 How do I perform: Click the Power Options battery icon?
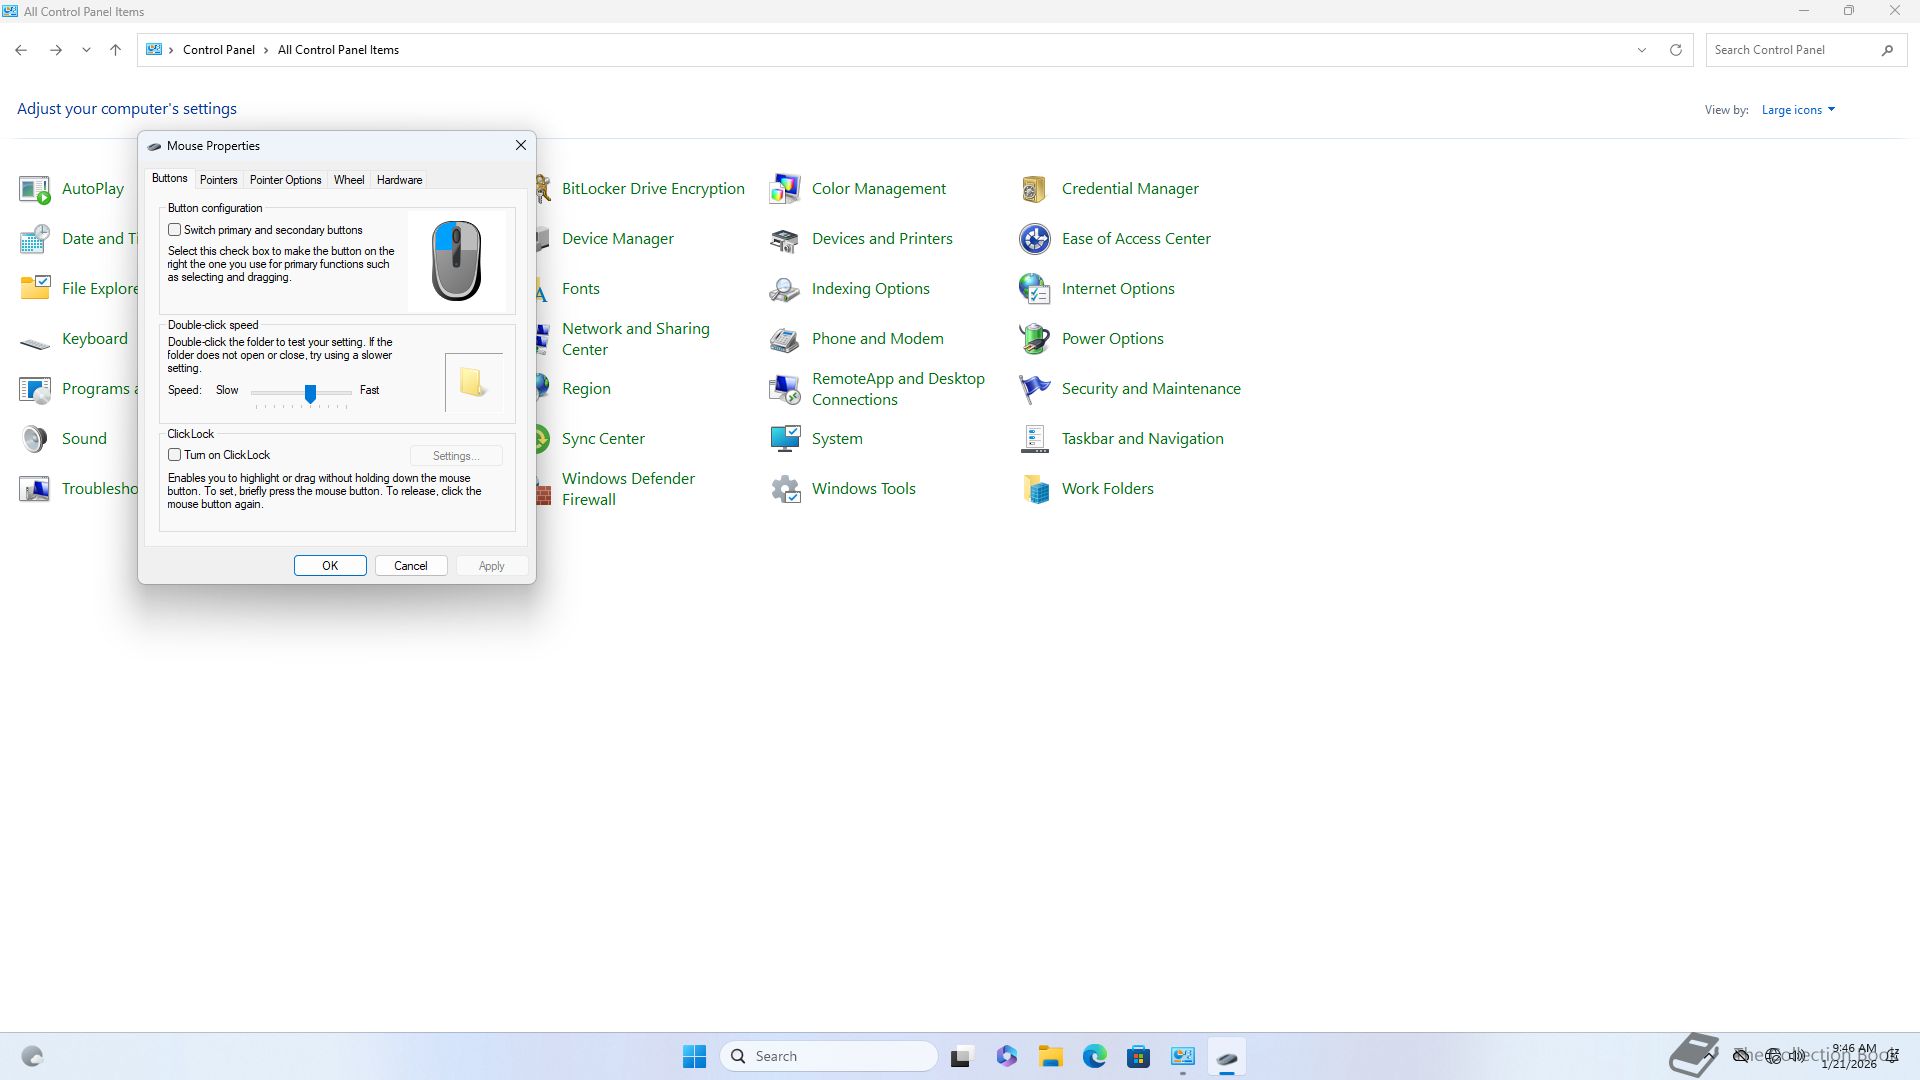[x=1035, y=339]
